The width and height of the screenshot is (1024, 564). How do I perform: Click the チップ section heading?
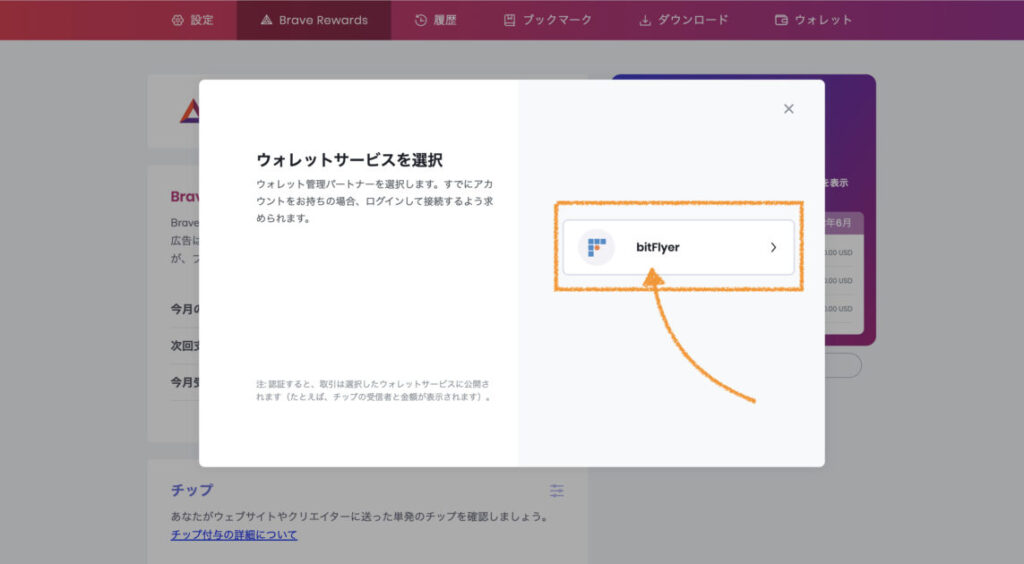coord(191,490)
